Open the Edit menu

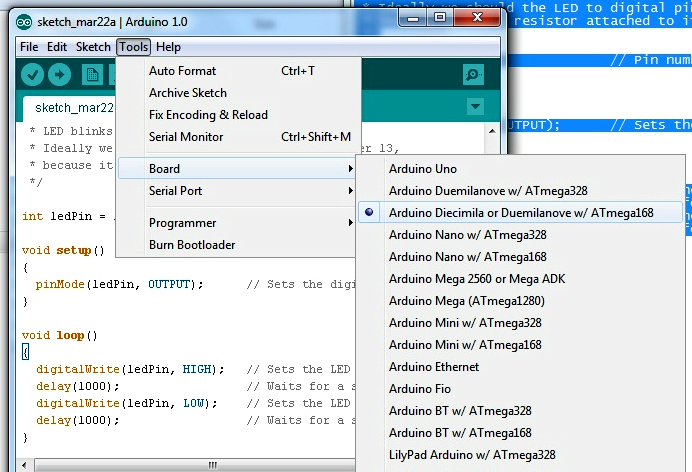tap(57, 47)
